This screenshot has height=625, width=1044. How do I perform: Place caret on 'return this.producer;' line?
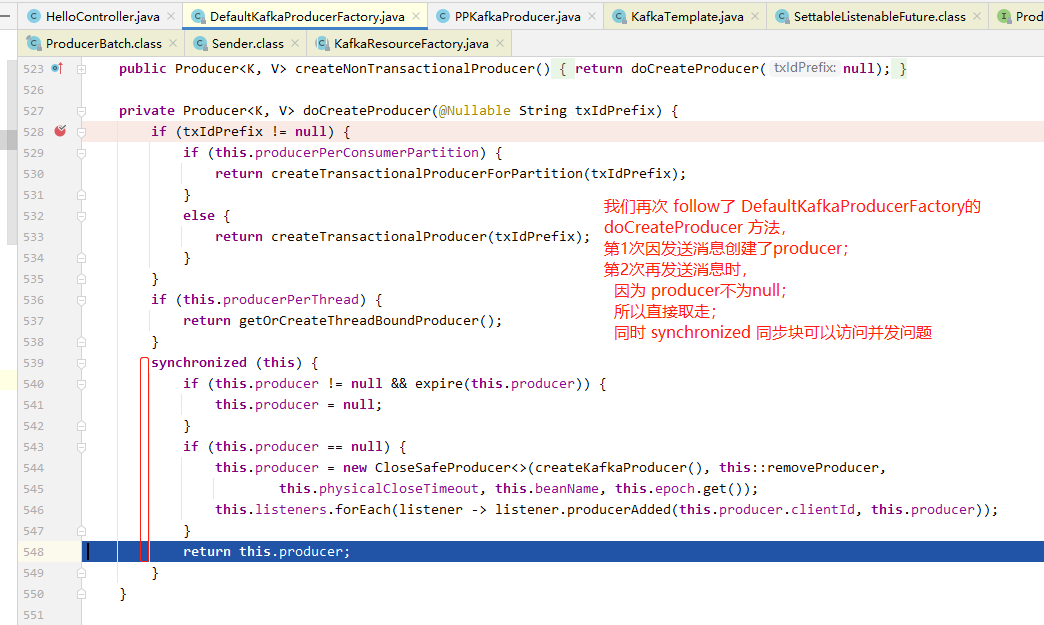point(266,552)
